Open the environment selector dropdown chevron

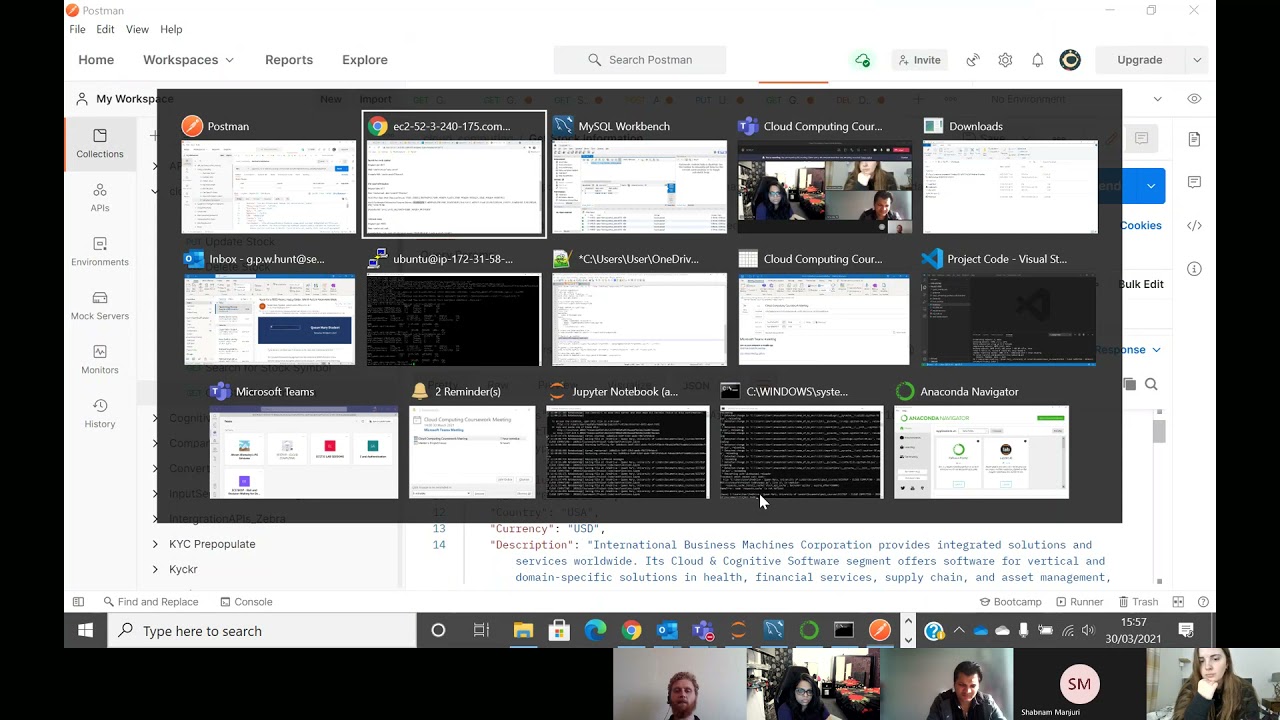[x=1157, y=99]
